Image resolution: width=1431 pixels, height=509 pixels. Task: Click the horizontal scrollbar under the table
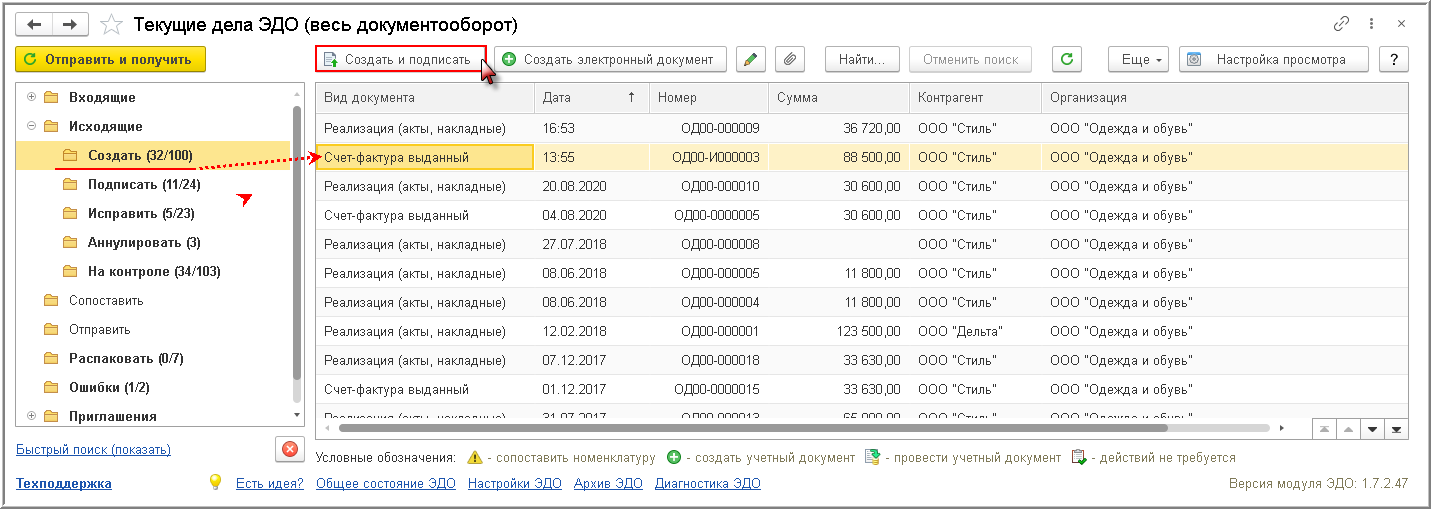click(x=750, y=428)
